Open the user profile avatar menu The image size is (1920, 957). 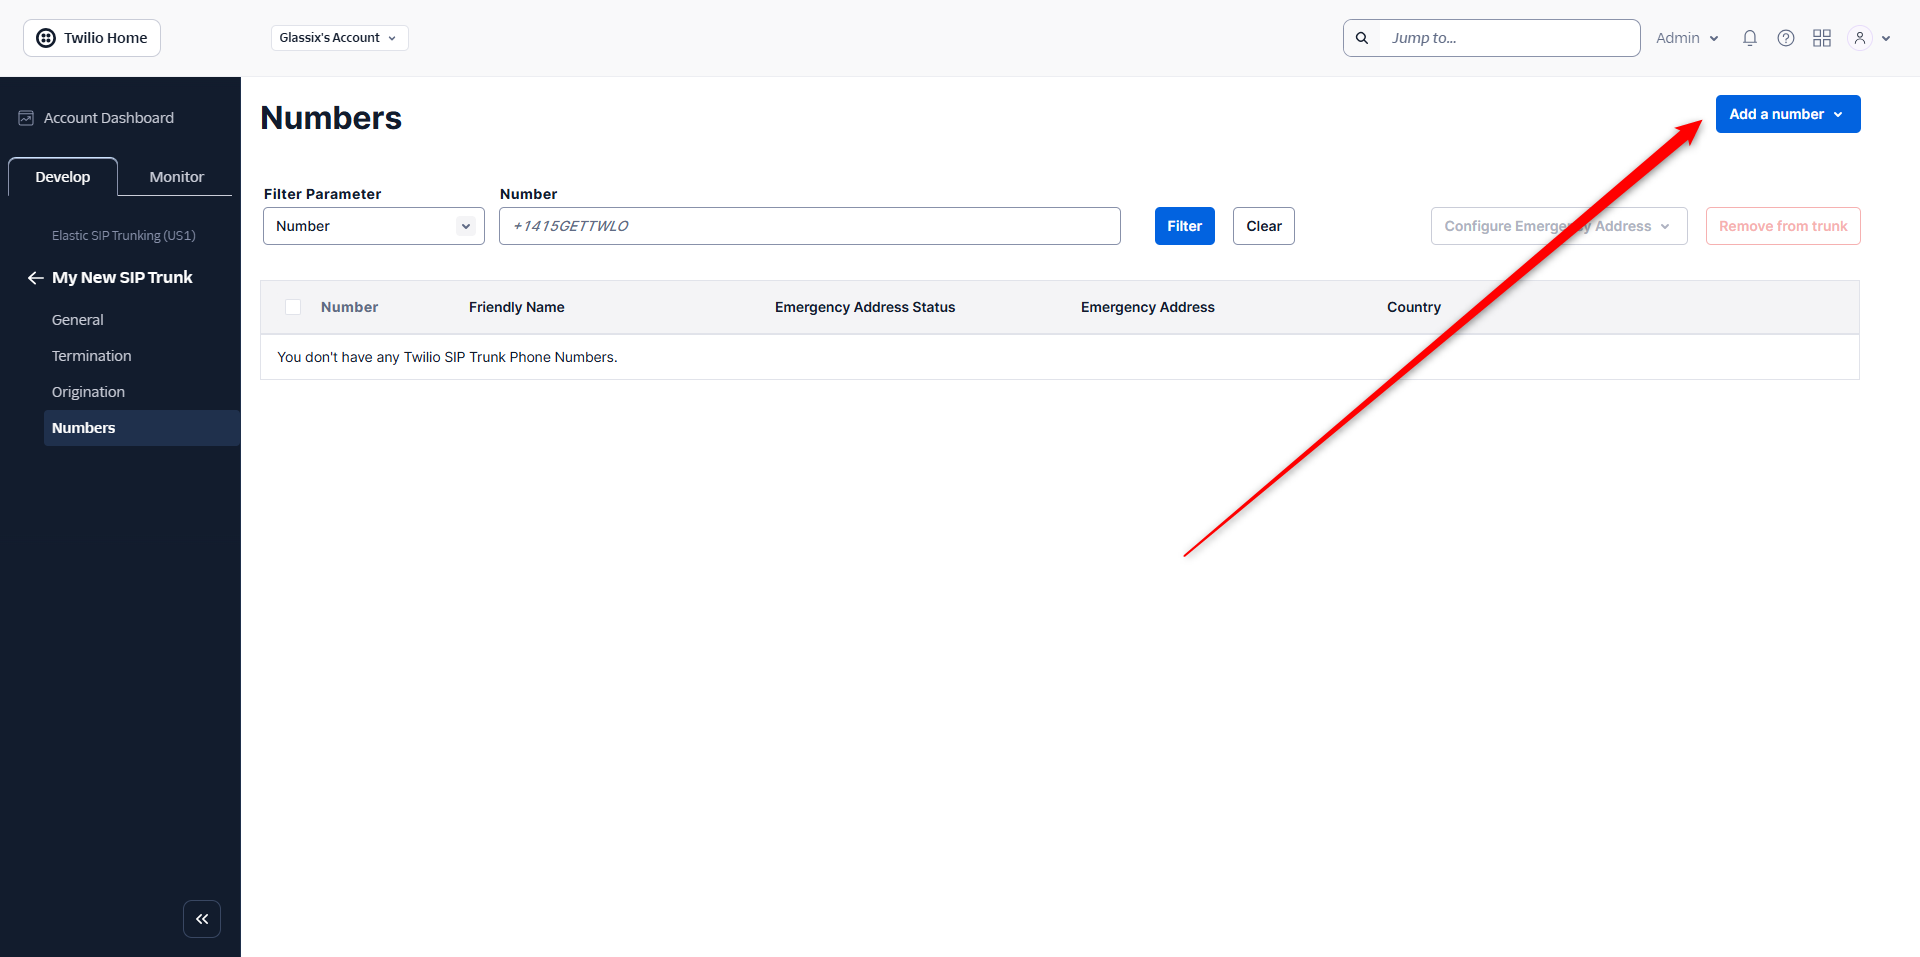click(x=1860, y=38)
